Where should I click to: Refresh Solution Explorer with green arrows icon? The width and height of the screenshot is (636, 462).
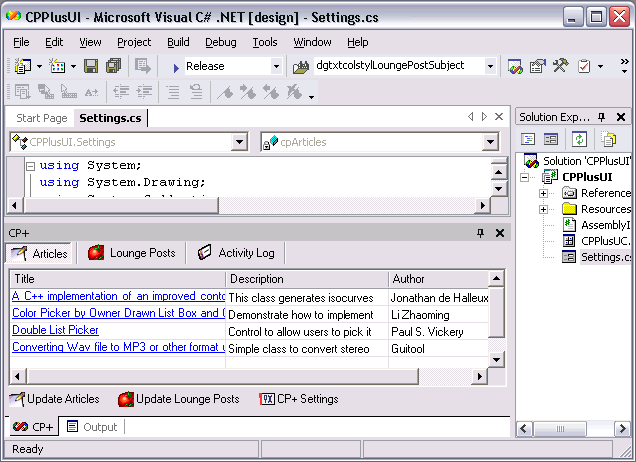pyautogui.click(x=579, y=139)
